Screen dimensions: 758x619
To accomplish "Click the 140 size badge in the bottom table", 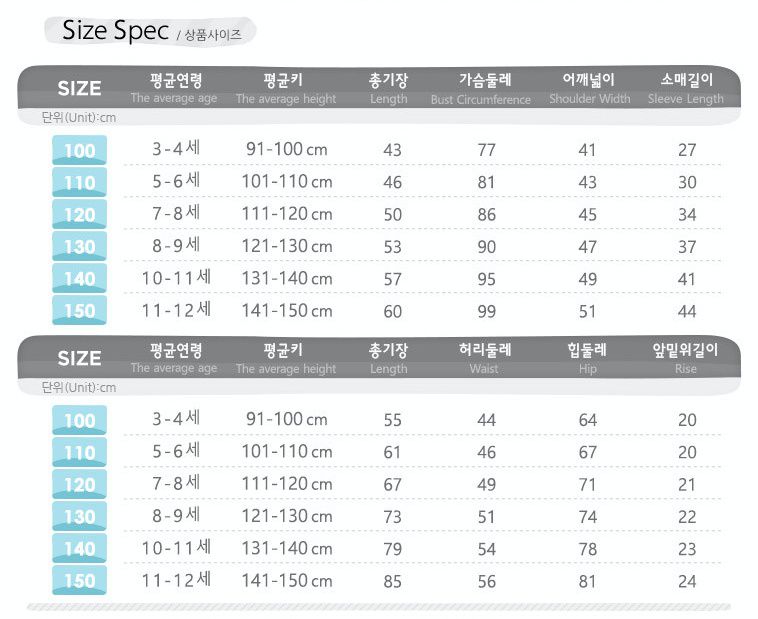I will pyautogui.click(x=79, y=549).
